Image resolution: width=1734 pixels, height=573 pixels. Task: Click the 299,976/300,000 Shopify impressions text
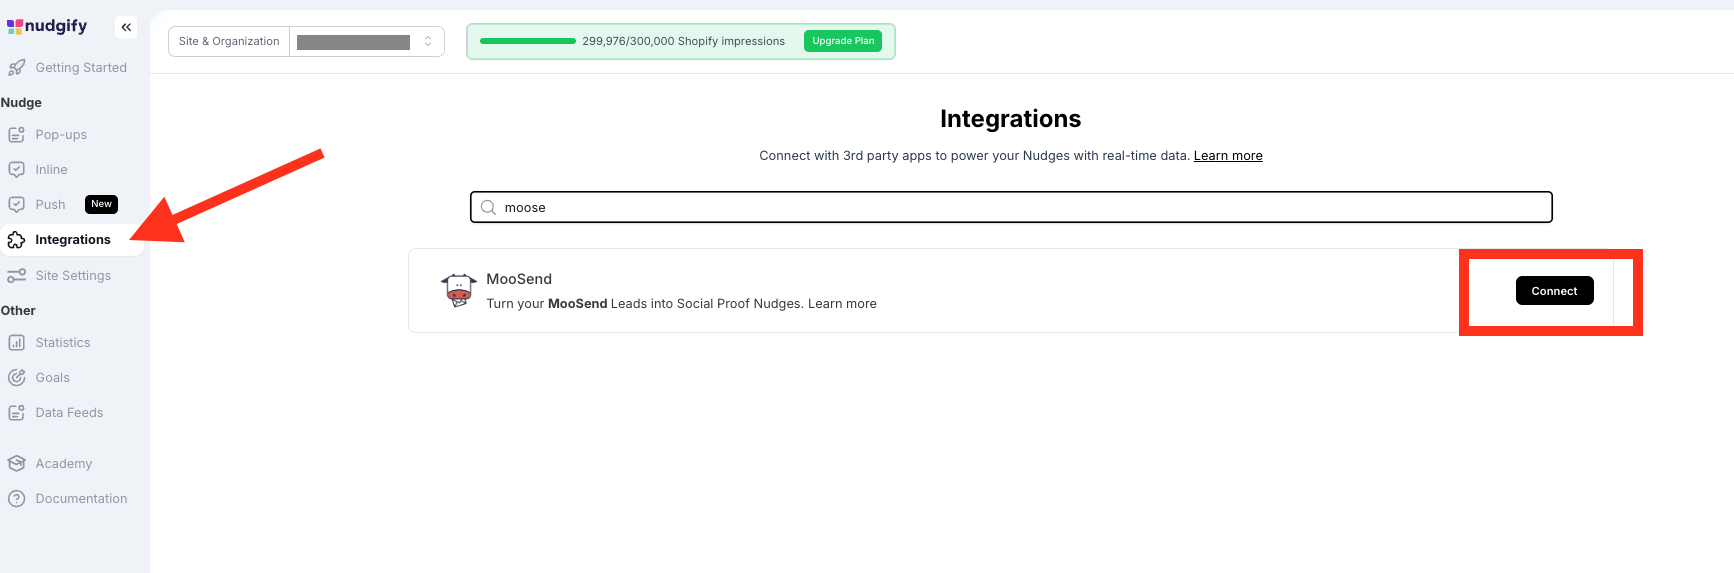pos(684,42)
